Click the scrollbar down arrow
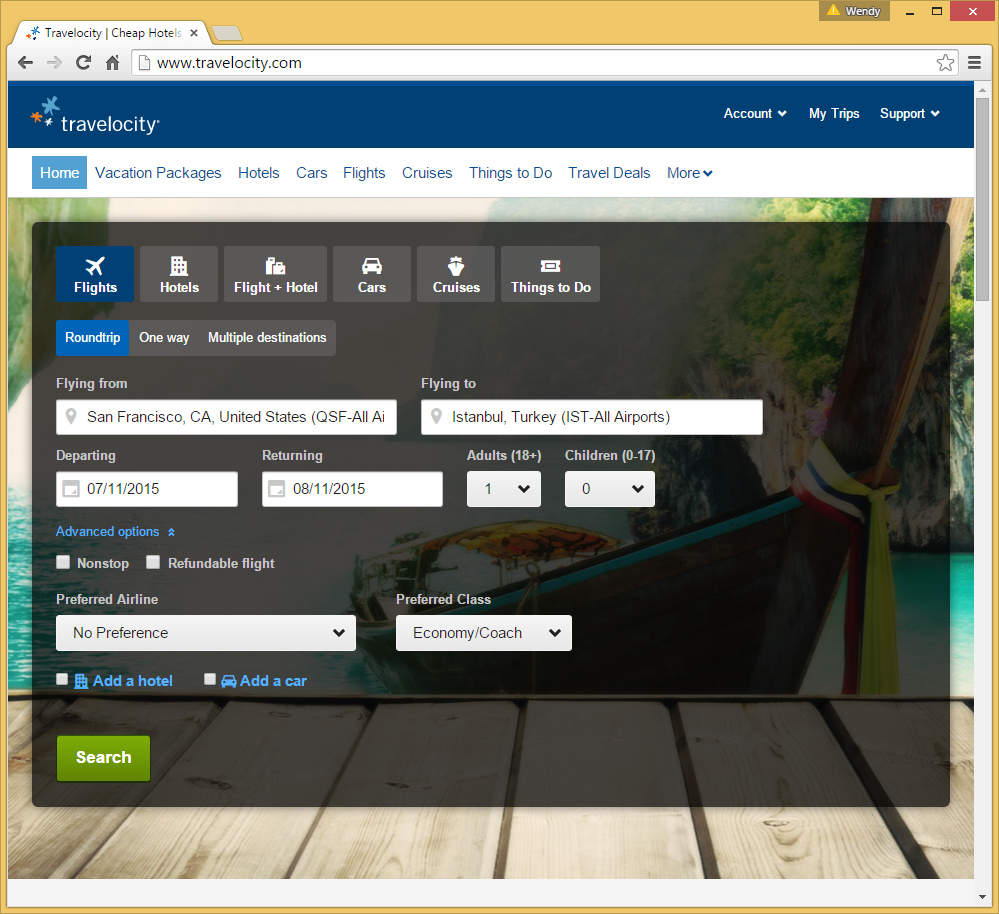Image resolution: width=999 pixels, height=914 pixels. (982, 897)
